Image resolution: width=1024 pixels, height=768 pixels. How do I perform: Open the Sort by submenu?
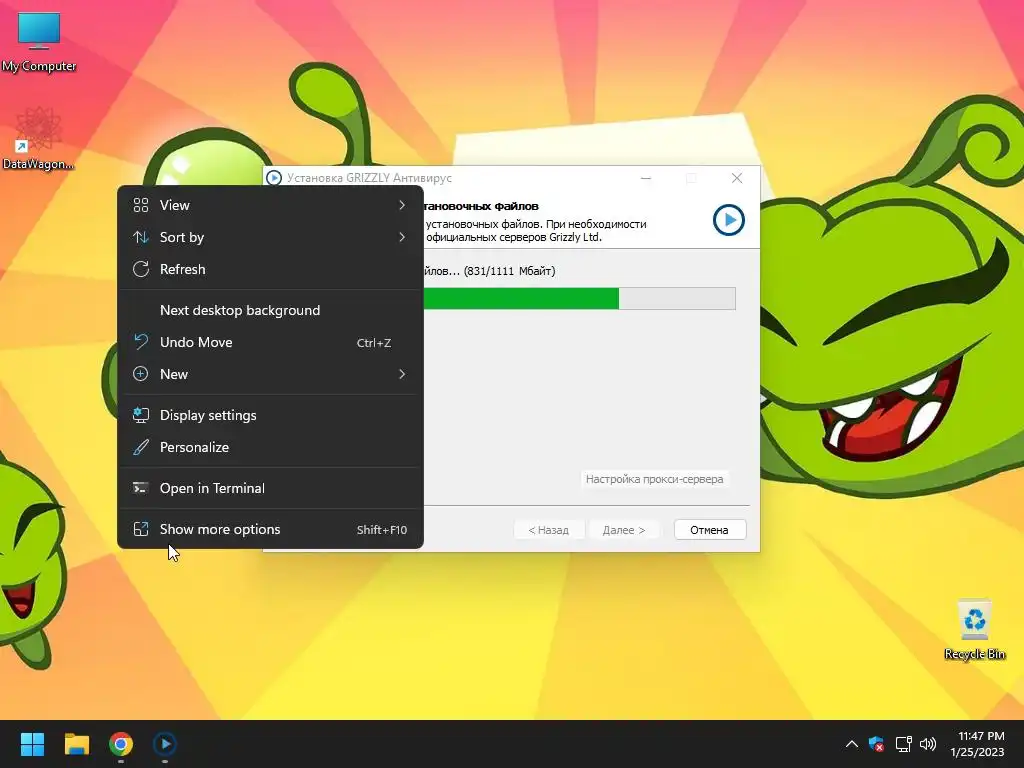(x=270, y=237)
